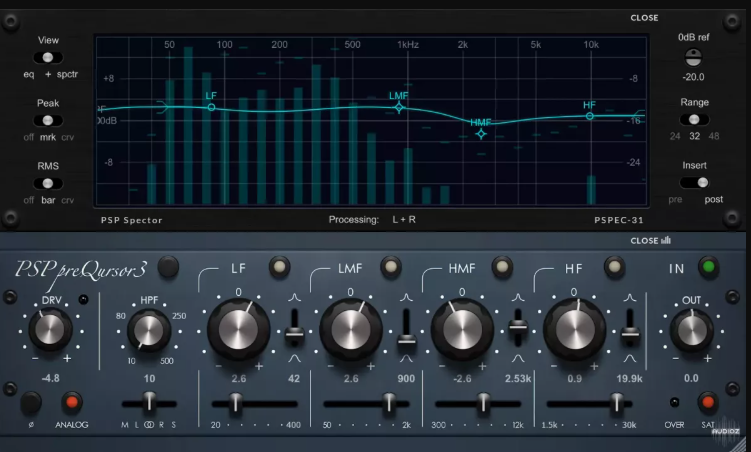Click the DRV indicator LED

point(83,300)
